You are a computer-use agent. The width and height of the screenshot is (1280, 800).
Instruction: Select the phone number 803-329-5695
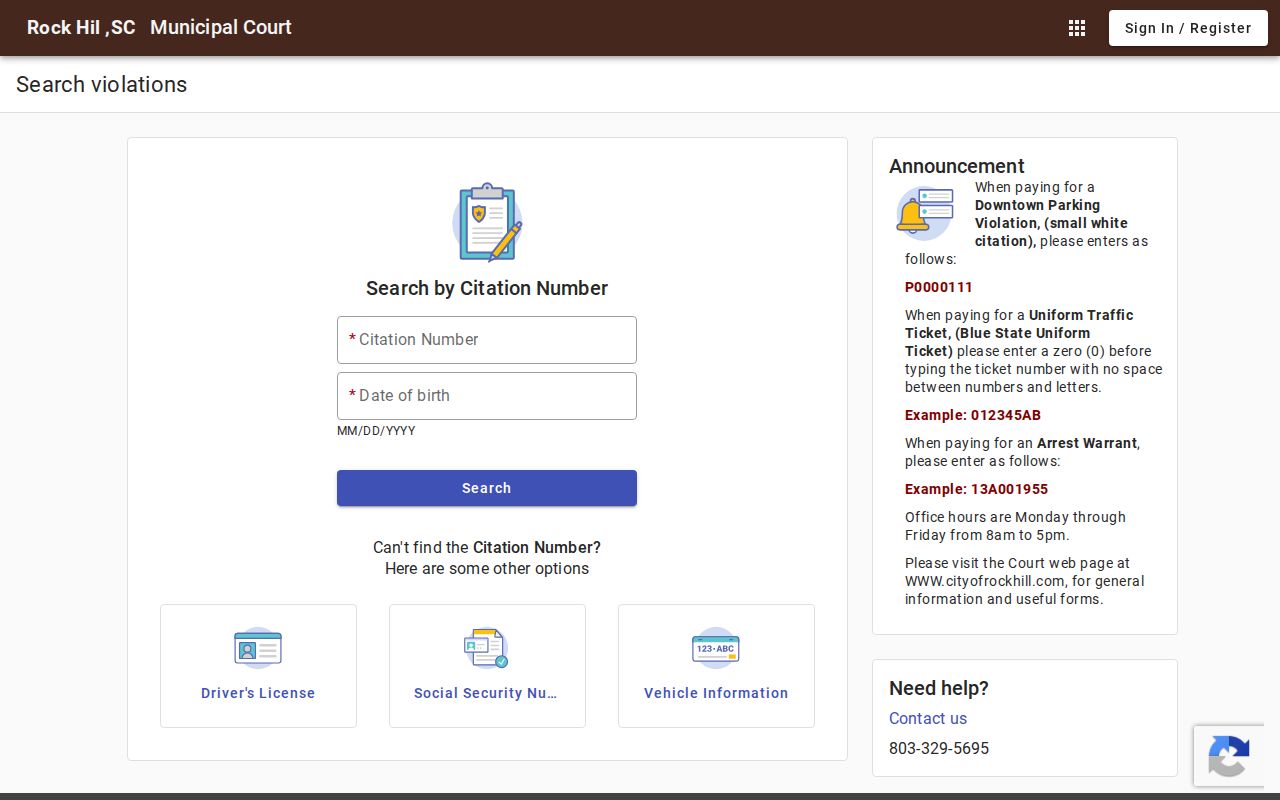(939, 748)
